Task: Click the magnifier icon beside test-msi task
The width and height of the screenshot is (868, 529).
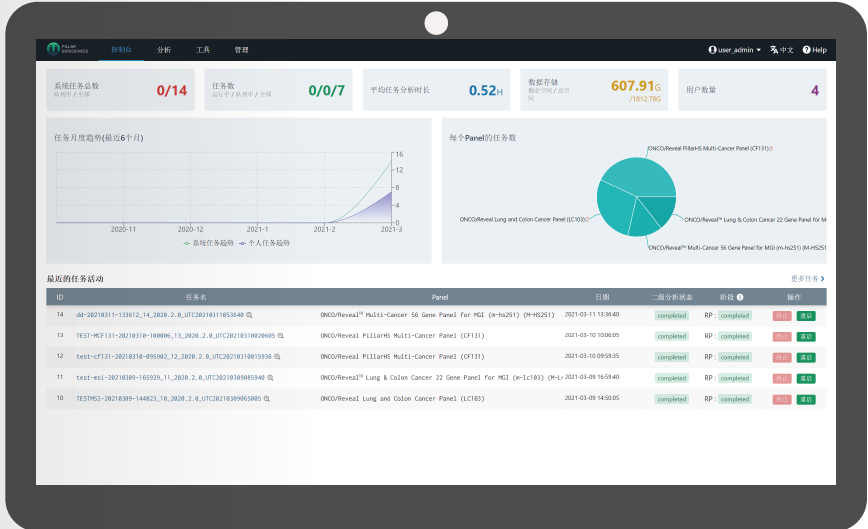Action: [x=271, y=378]
